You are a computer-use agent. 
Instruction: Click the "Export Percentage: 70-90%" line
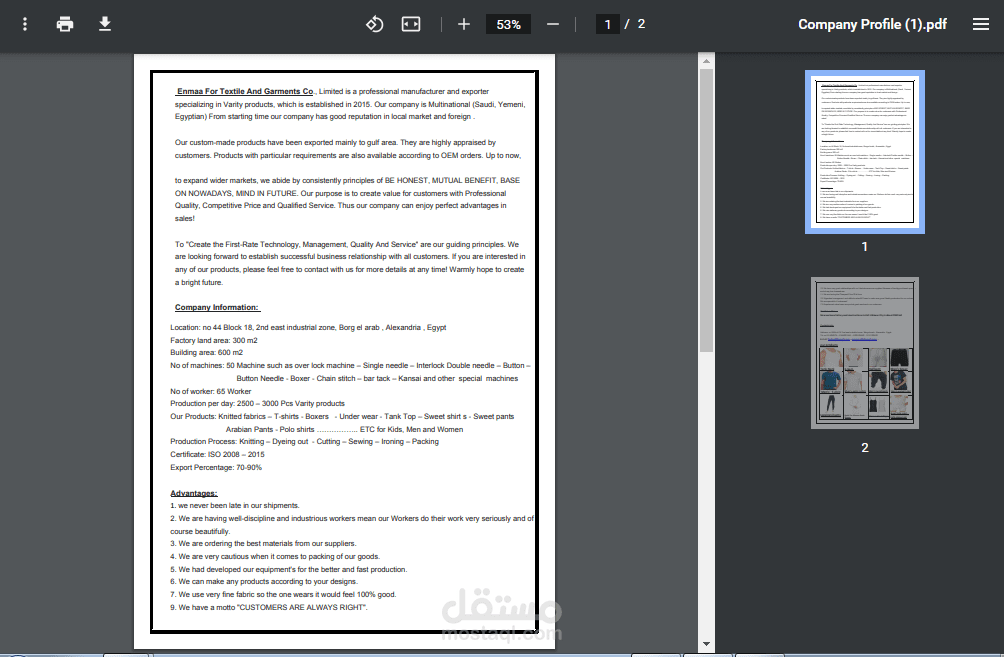tap(216, 467)
